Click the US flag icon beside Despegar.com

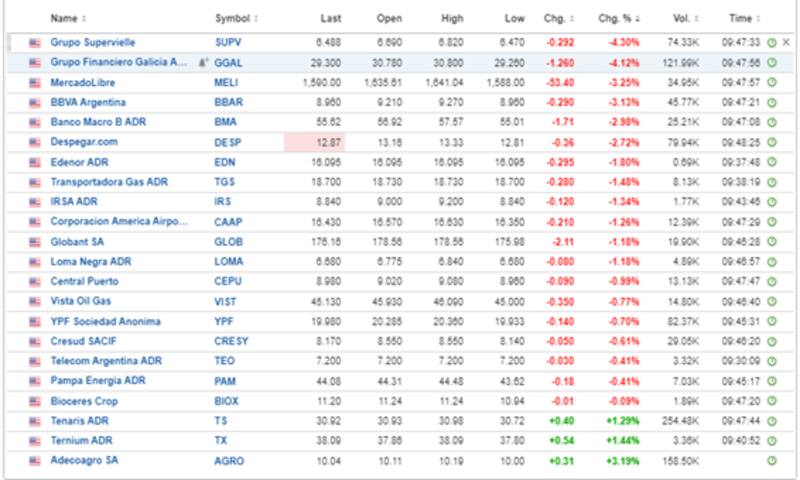[35, 142]
